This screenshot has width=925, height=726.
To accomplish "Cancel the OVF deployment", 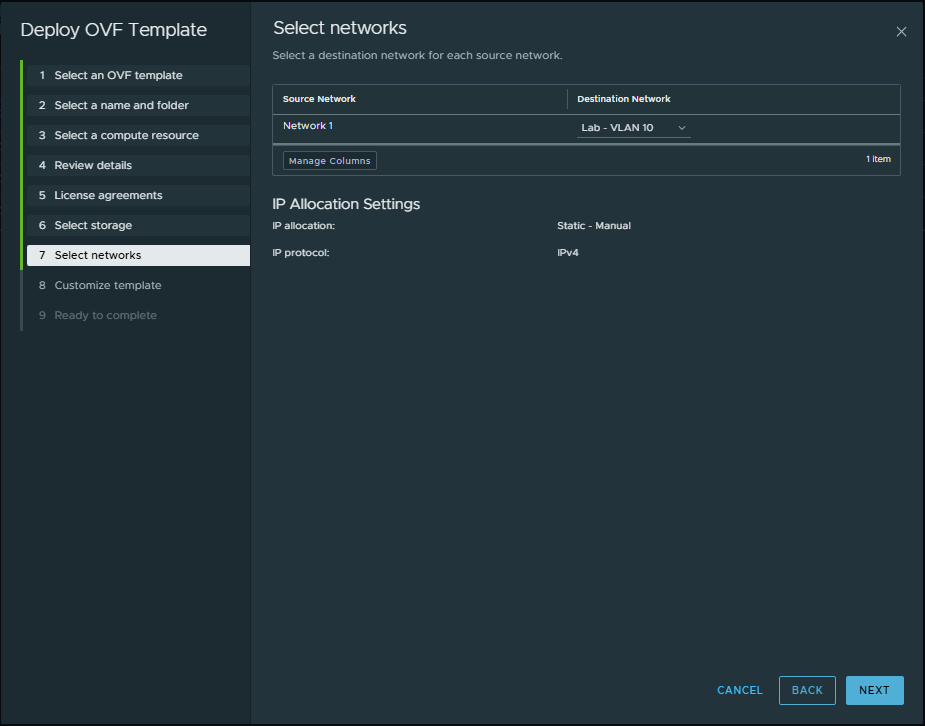I will pyautogui.click(x=740, y=690).
